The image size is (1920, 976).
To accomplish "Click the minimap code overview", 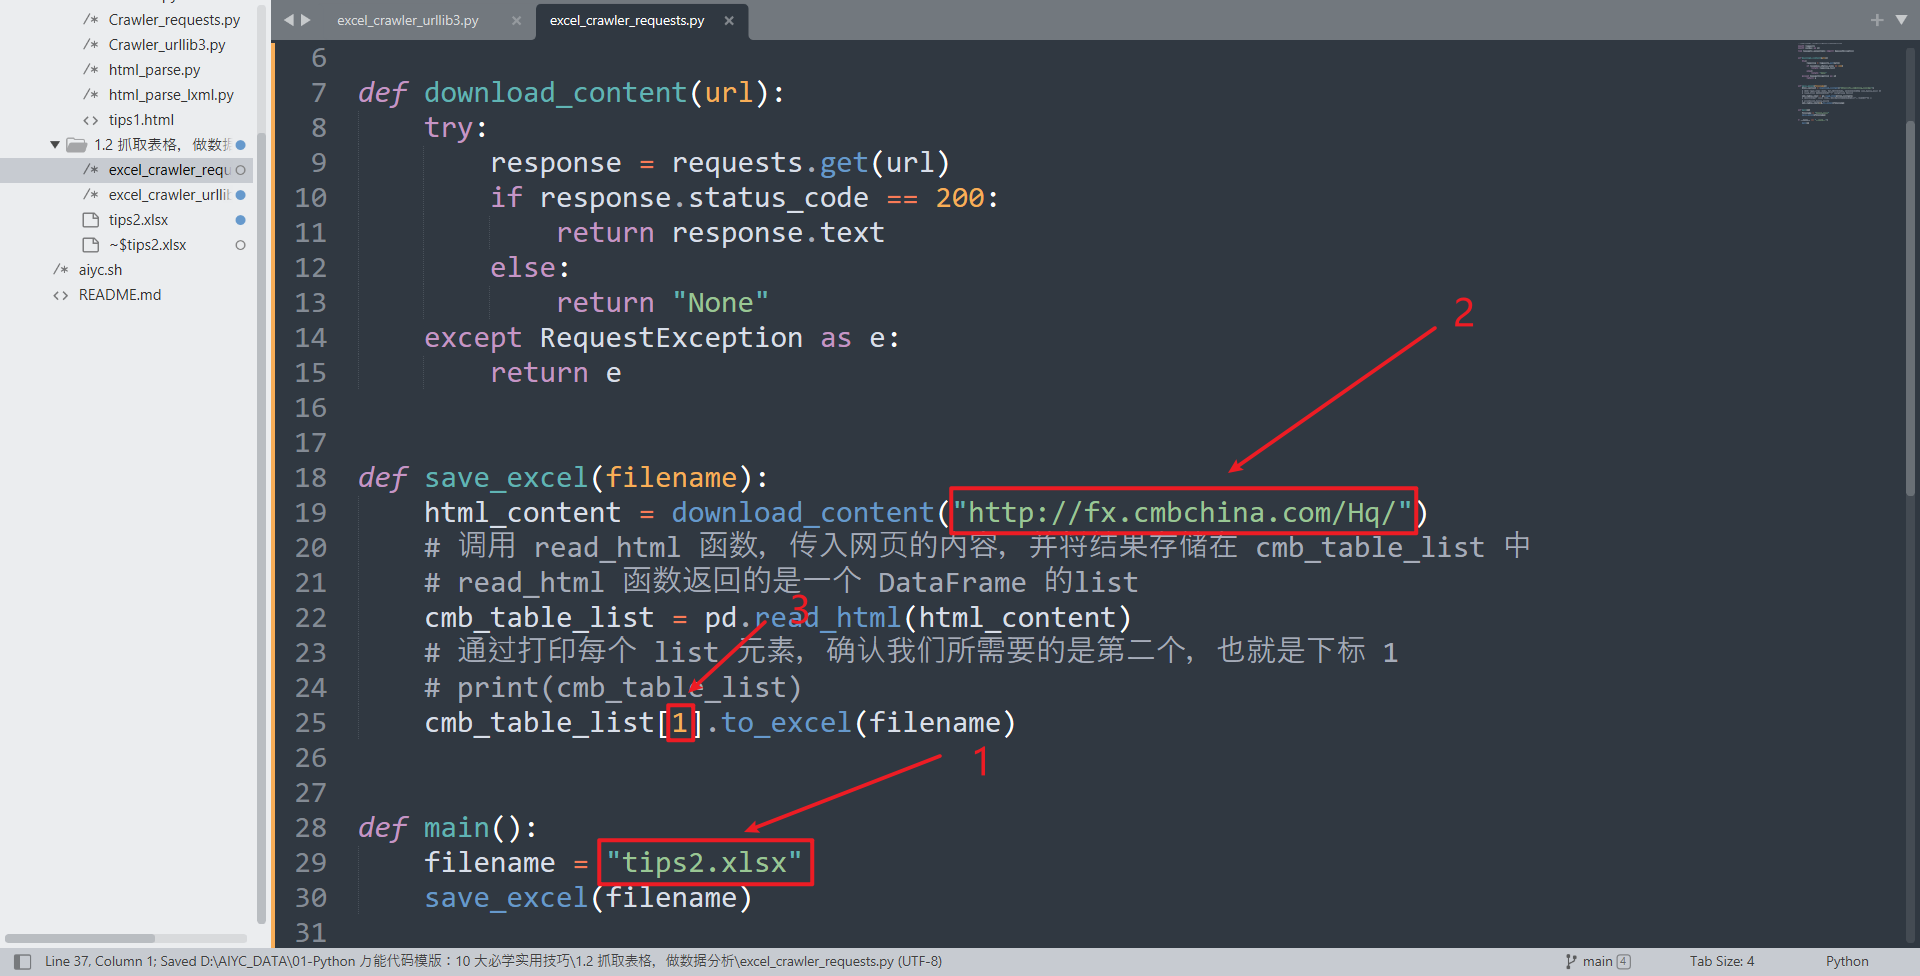I will point(1838,85).
